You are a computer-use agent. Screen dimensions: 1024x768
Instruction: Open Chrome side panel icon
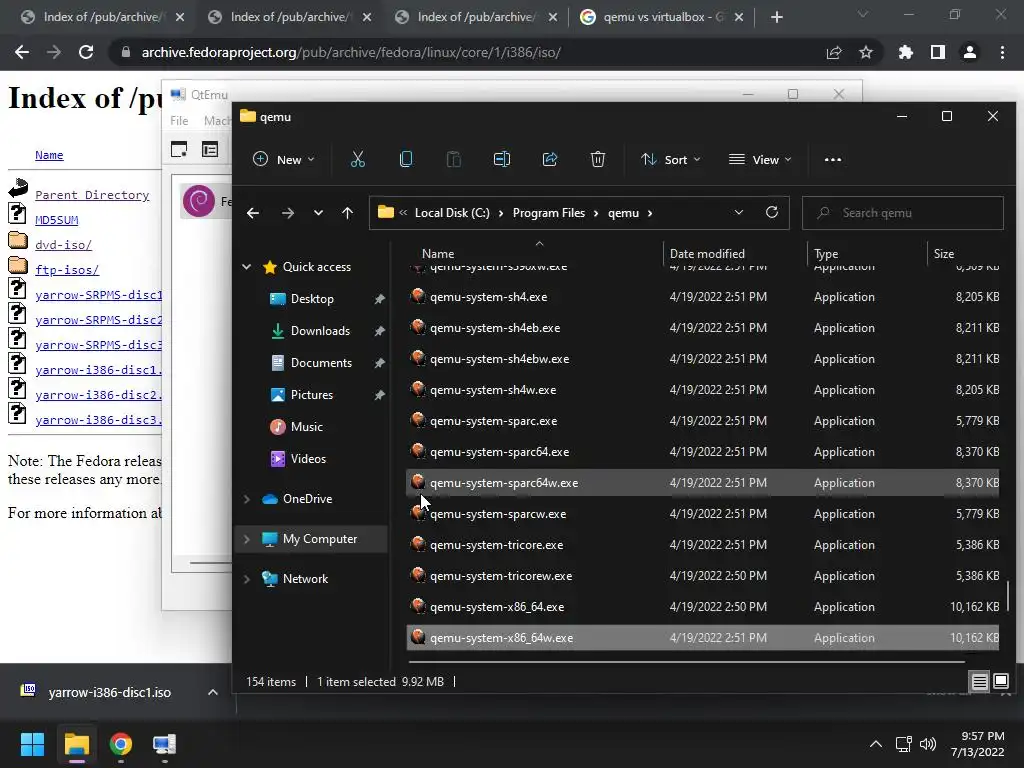point(938,52)
